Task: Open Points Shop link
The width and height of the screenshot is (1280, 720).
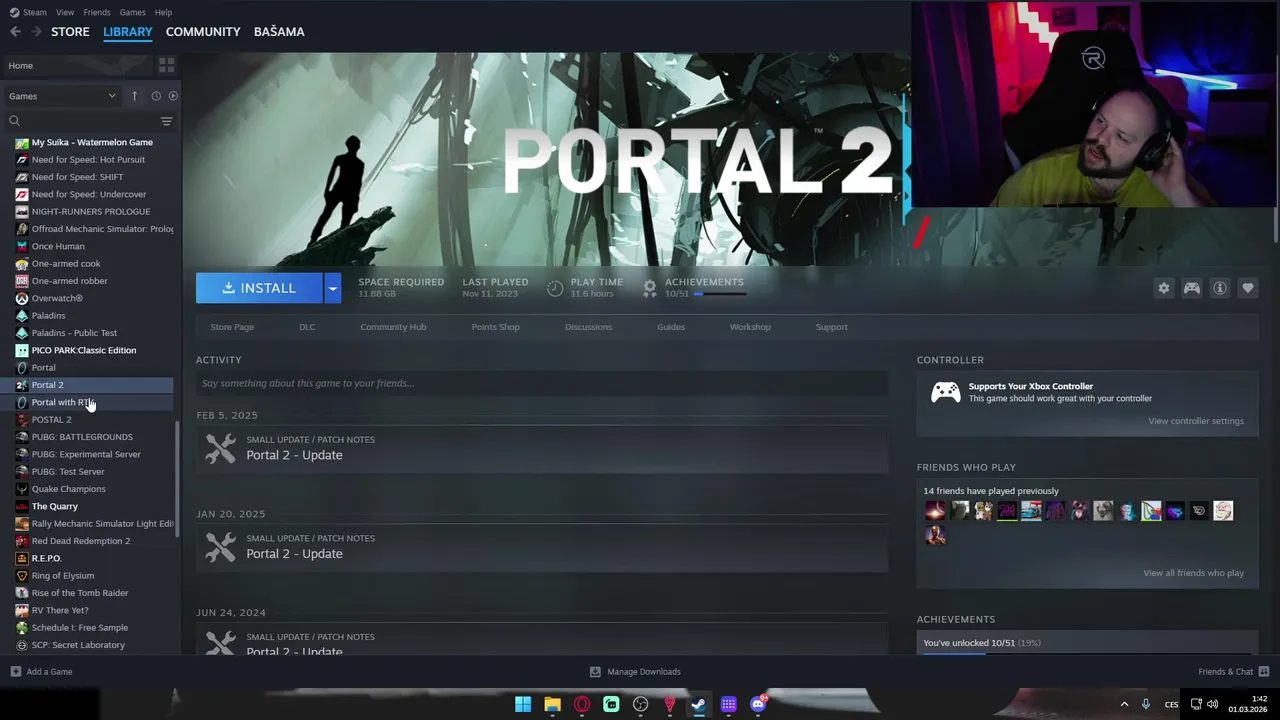Action: pyautogui.click(x=495, y=327)
